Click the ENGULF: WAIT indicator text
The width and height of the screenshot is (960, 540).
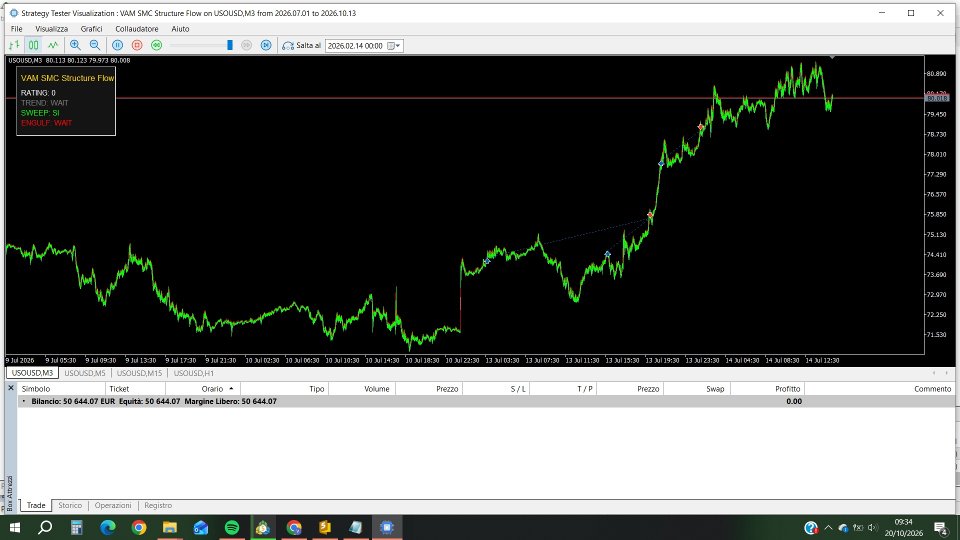coord(46,122)
